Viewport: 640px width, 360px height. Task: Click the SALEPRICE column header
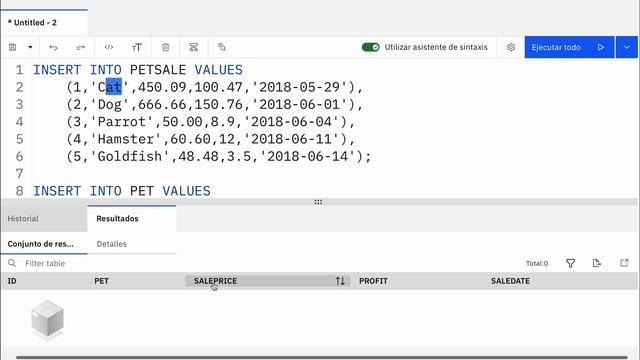pos(215,281)
